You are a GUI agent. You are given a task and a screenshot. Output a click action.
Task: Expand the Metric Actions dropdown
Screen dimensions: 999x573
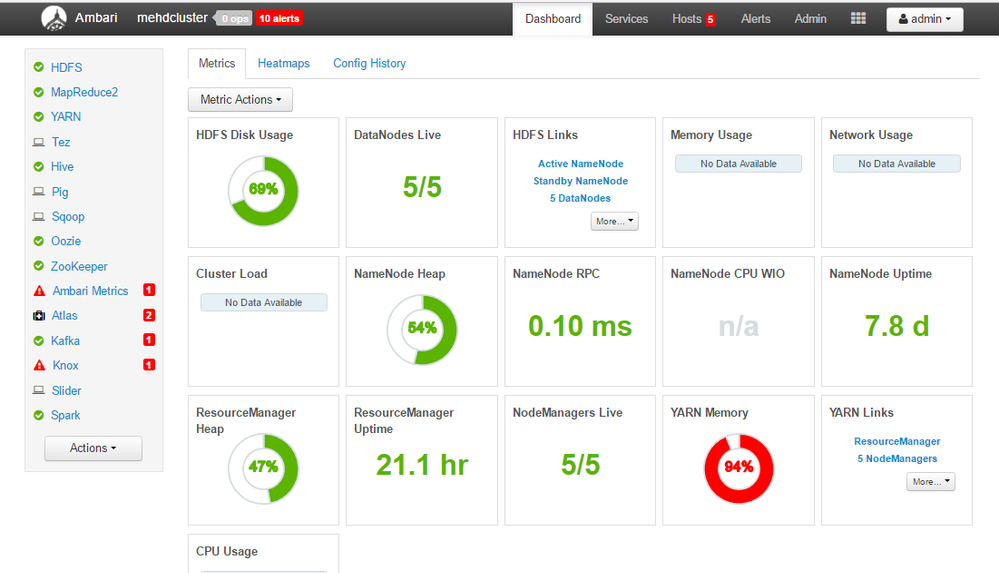(x=240, y=99)
